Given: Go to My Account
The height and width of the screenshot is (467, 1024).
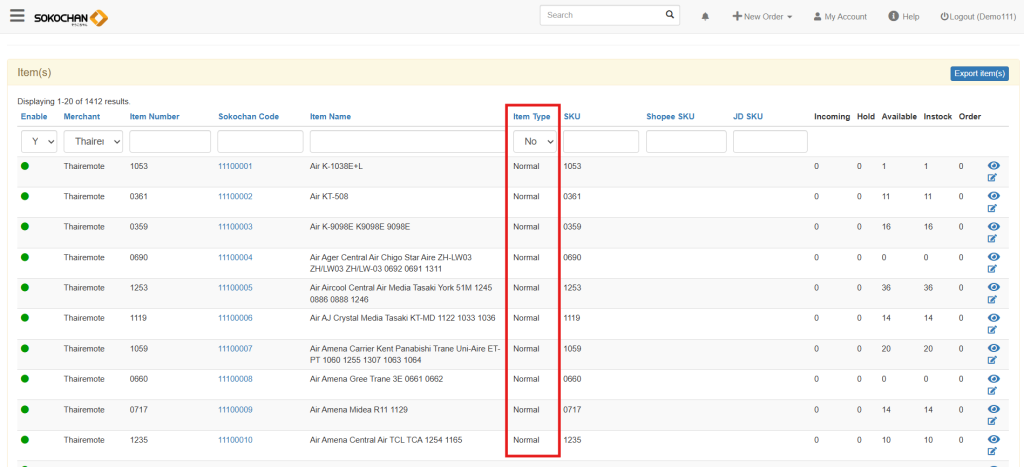Looking at the screenshot, I should point(839,17).
